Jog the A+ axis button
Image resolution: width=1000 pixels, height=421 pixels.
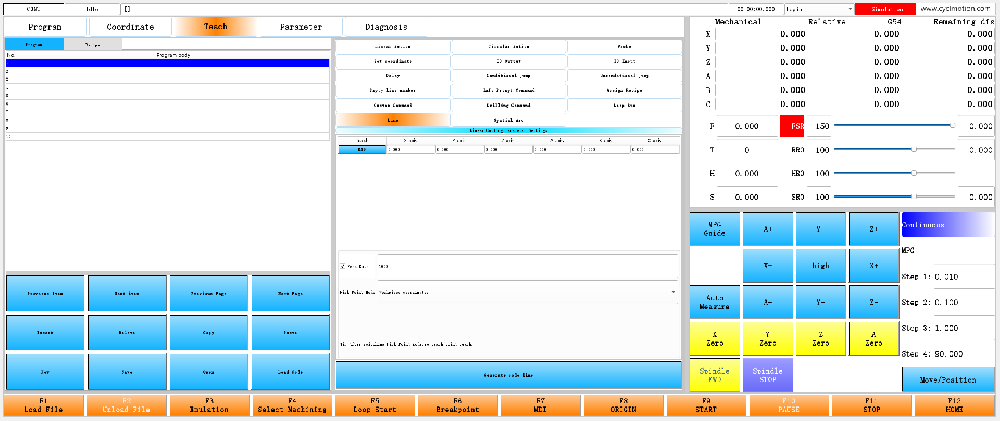[768, 228]
